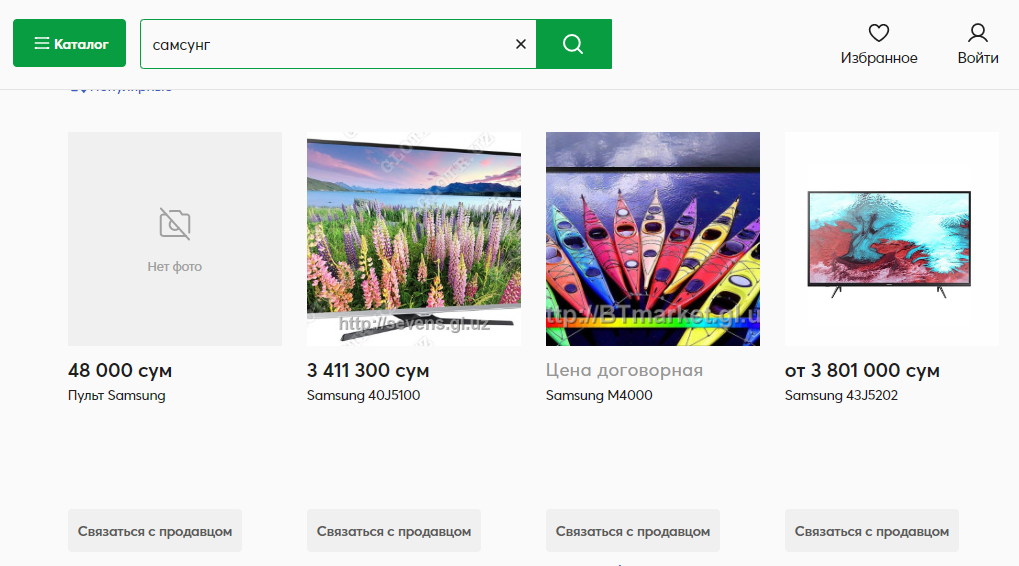The height and width of the screenshot is (566, 1019).
Task: Click the Цена договорная text
Action: pyautogui.click(x=624, y=370)
